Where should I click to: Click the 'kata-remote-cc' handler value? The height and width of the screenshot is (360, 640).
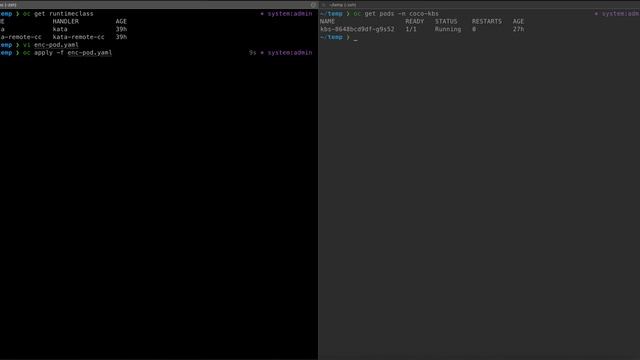click(x=78, y=37)
